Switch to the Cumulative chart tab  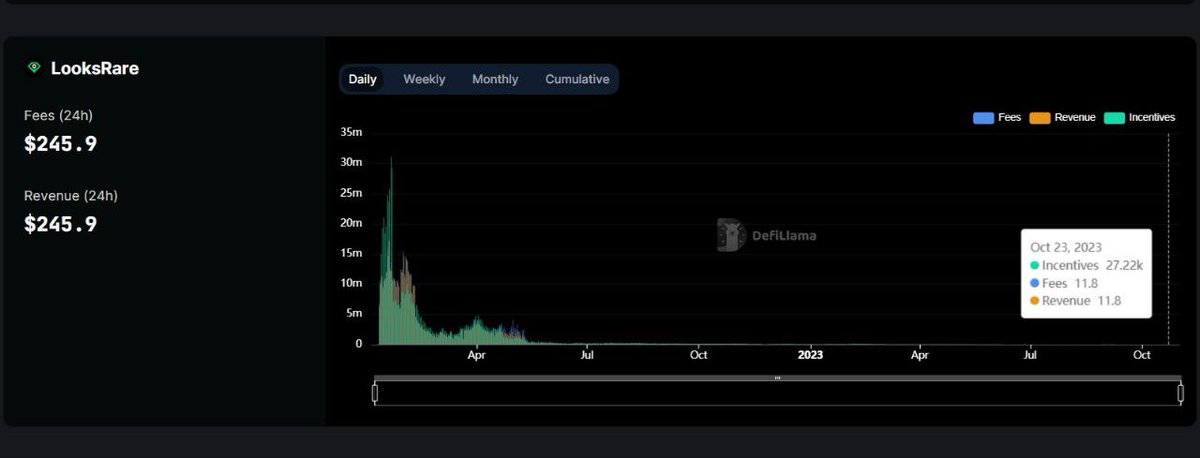[x=577, y=79]
